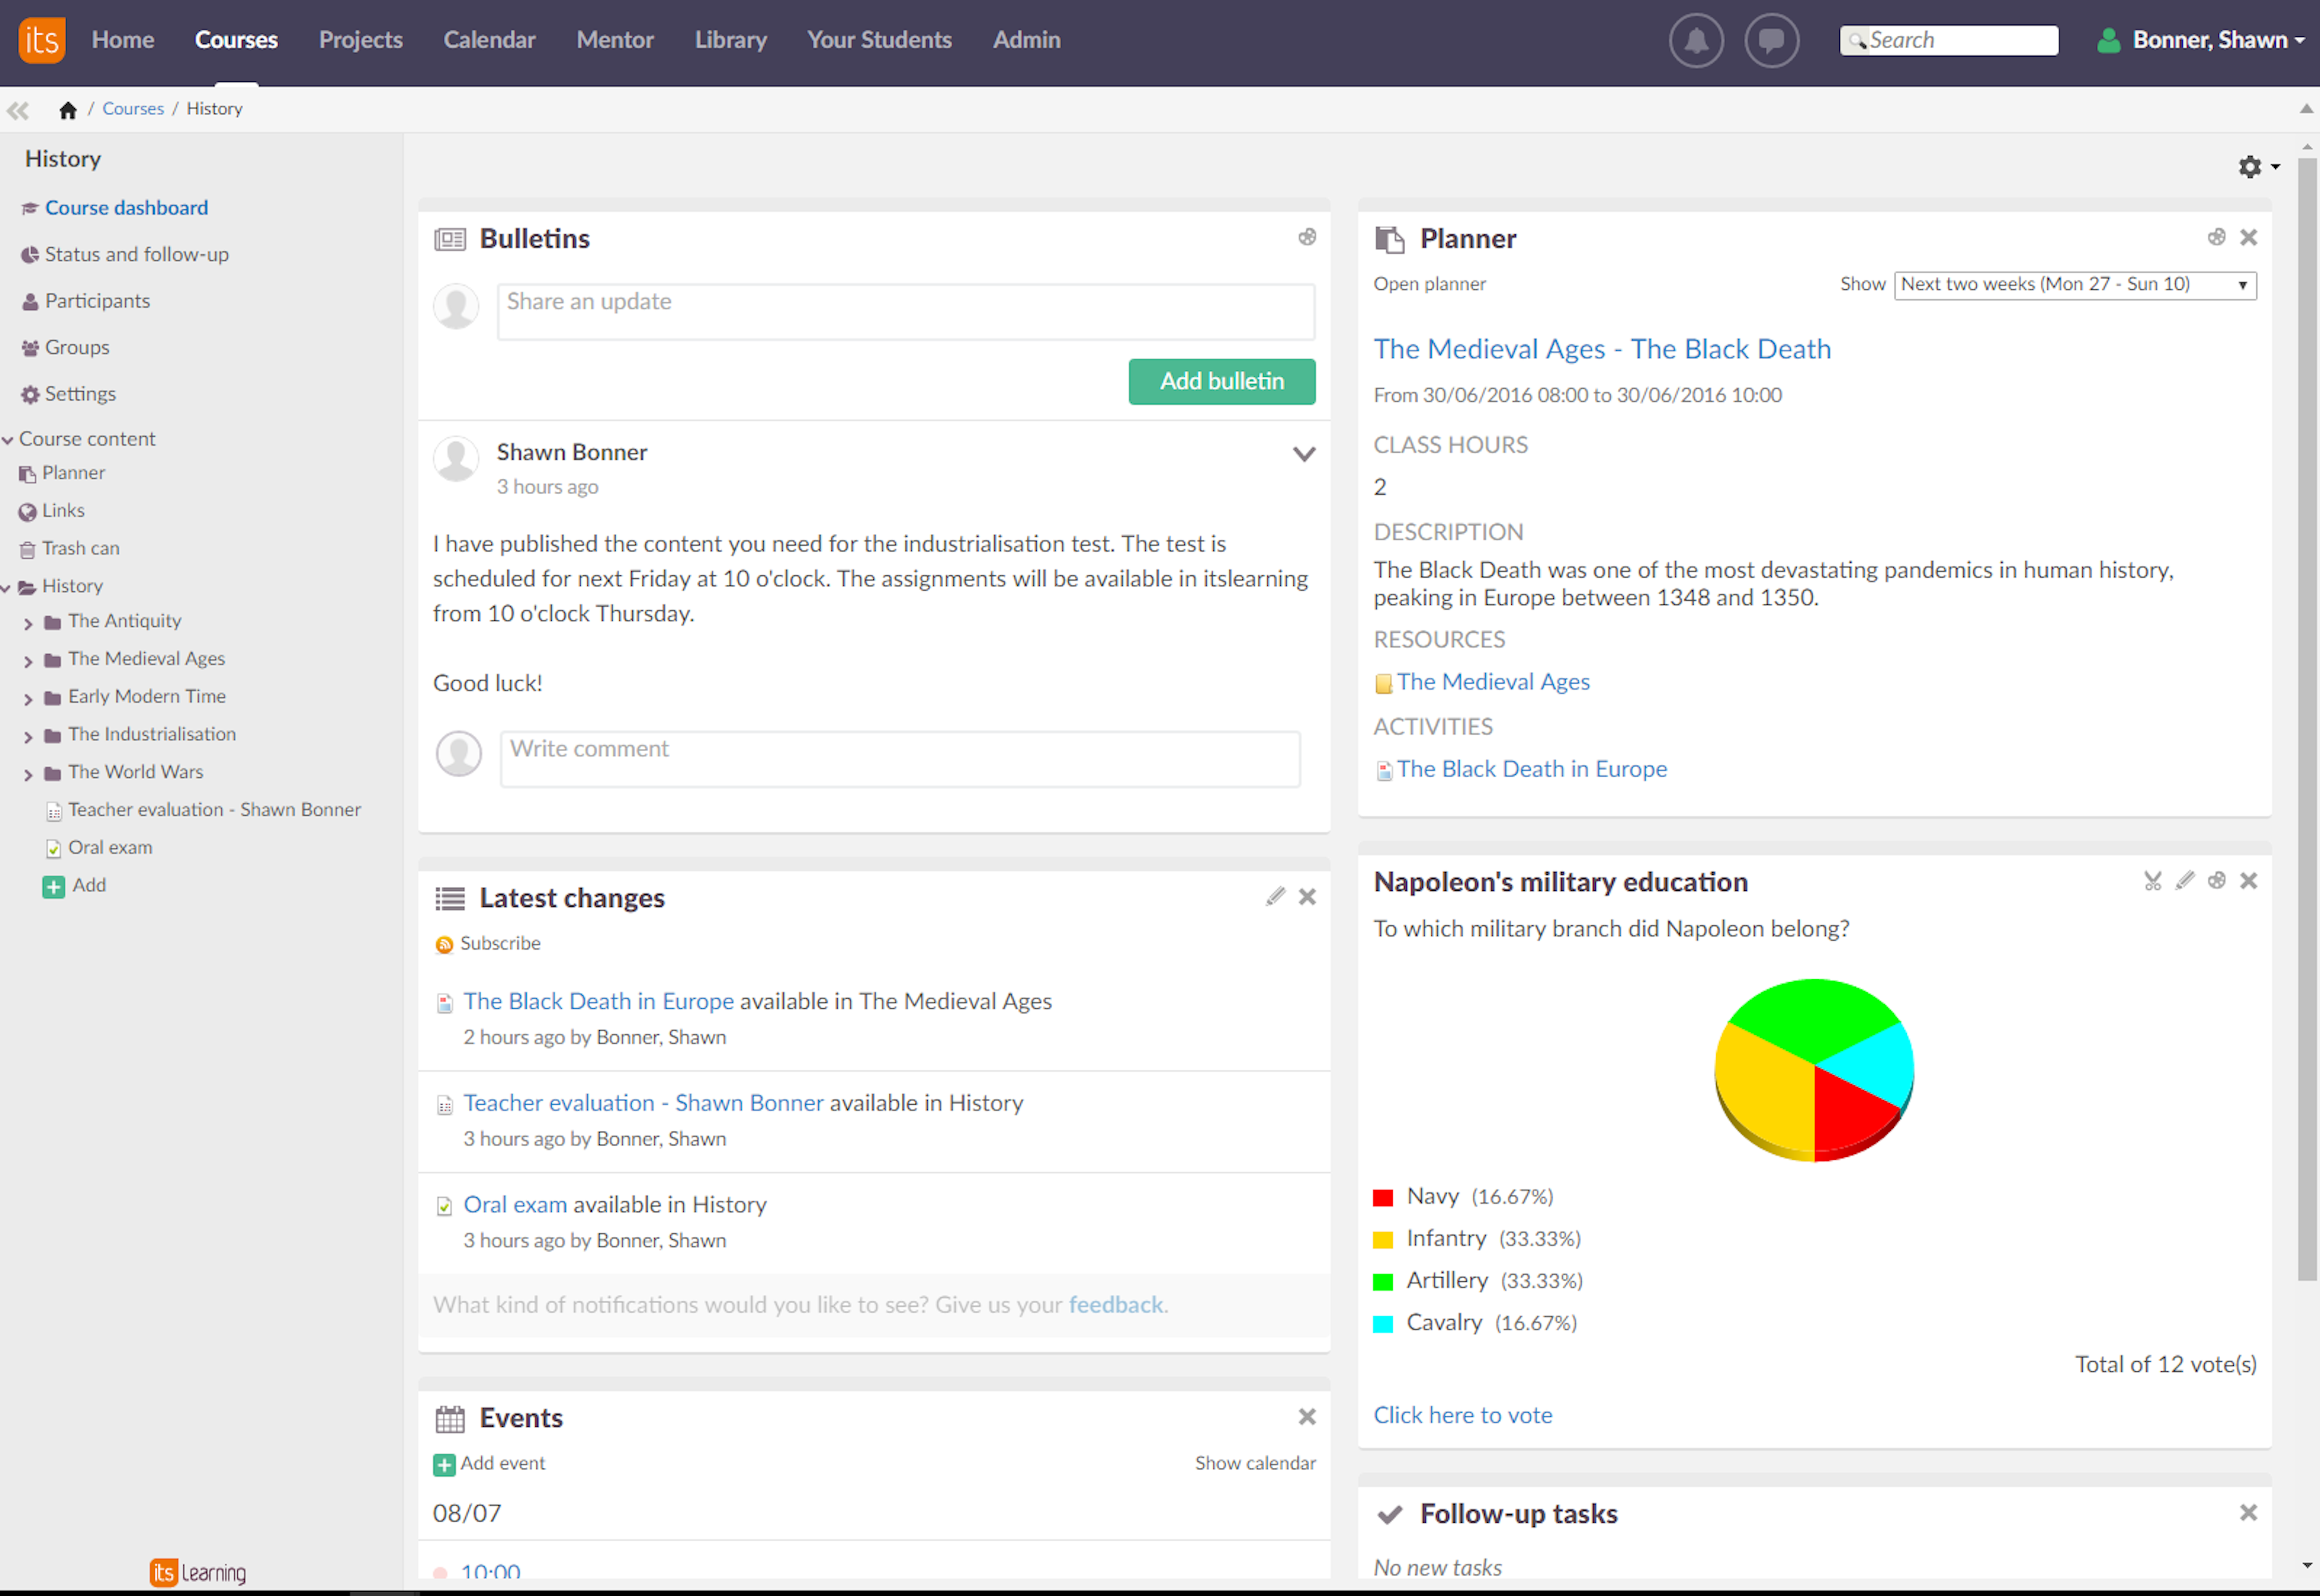Expand The Antiquity folder in sidebar
The image size is (2320, 1596).
coord(28,621)
